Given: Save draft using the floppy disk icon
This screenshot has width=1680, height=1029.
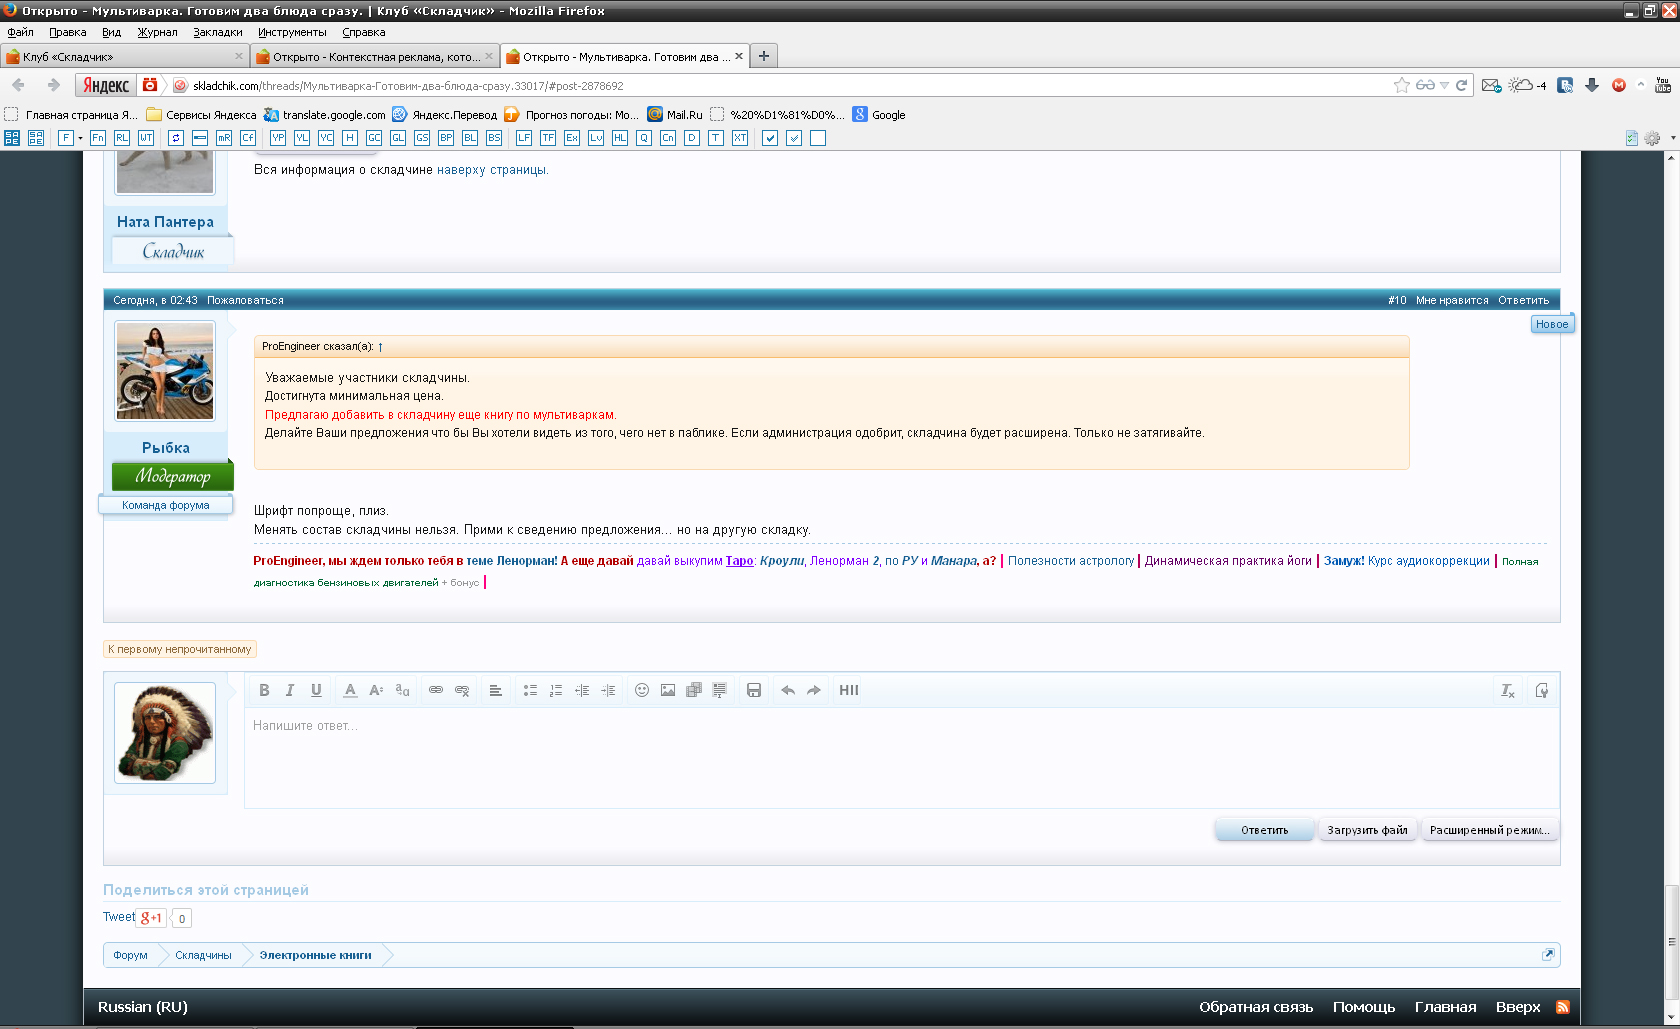Looking at the screenshot, I should click(x=754, y=690).
